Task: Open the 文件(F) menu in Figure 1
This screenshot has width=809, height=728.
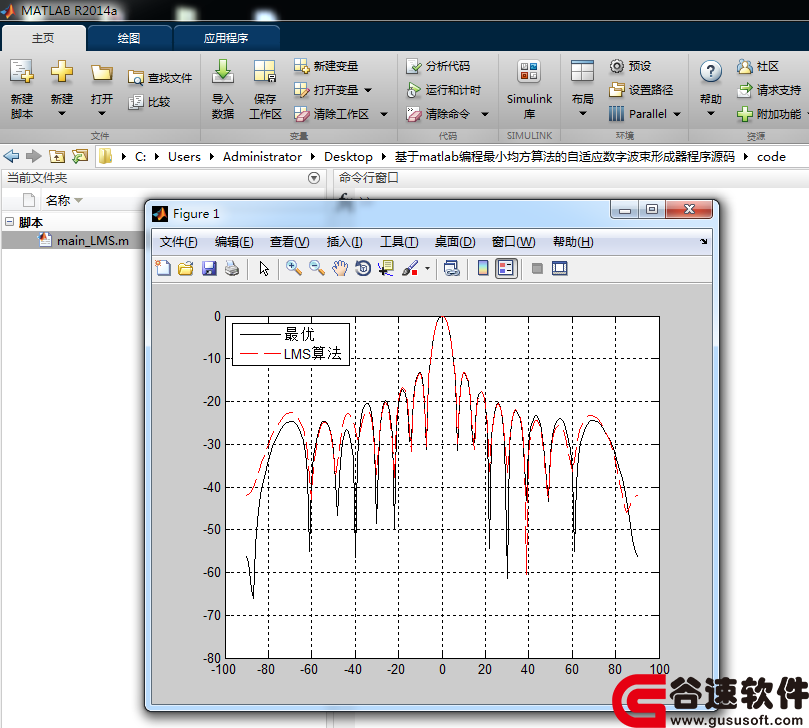Action: click(178, 241)
